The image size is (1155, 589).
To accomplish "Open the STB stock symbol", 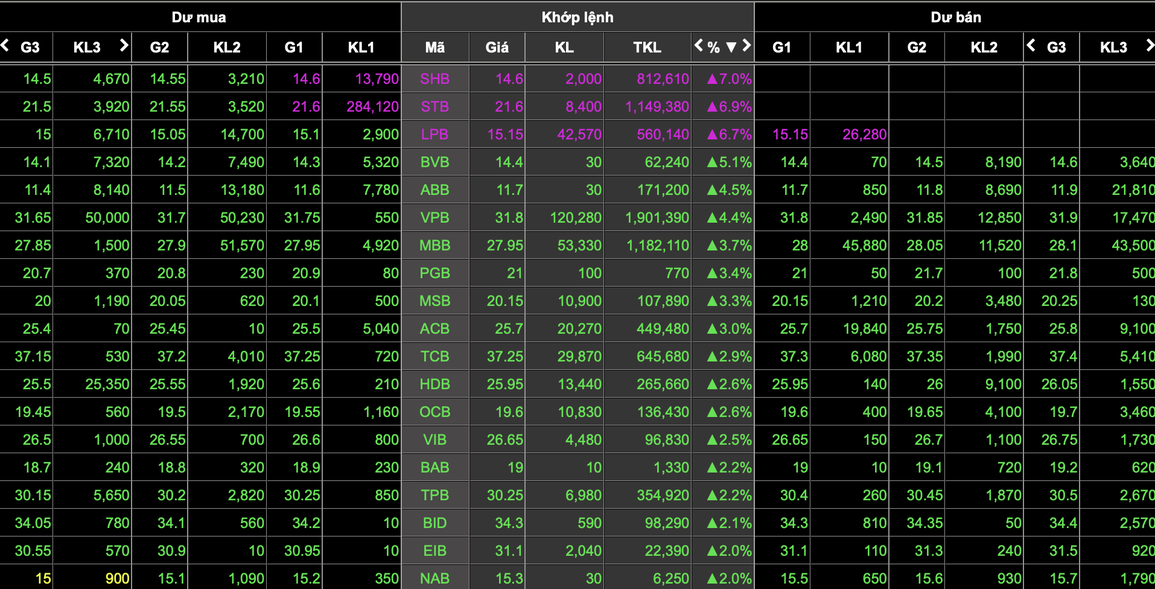I will point(435,107).
